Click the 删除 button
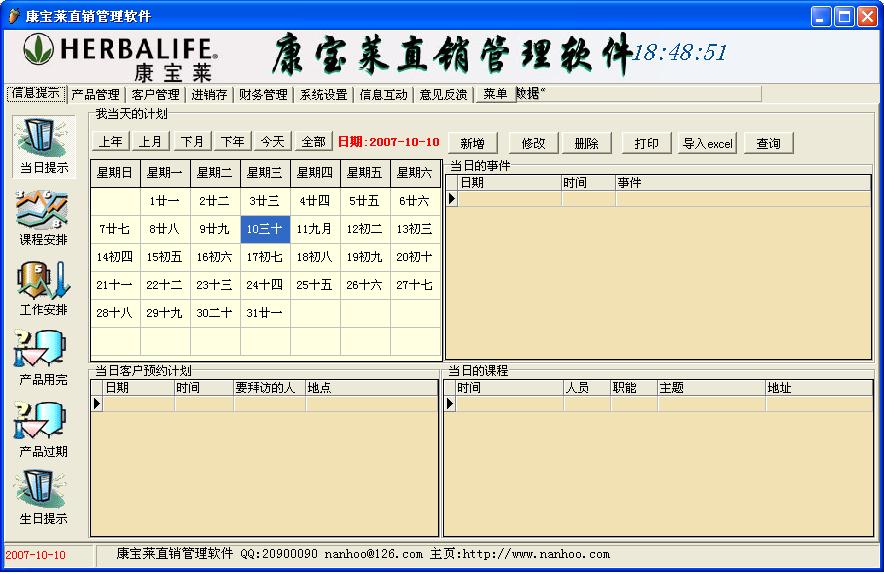 tap(586, 143)
